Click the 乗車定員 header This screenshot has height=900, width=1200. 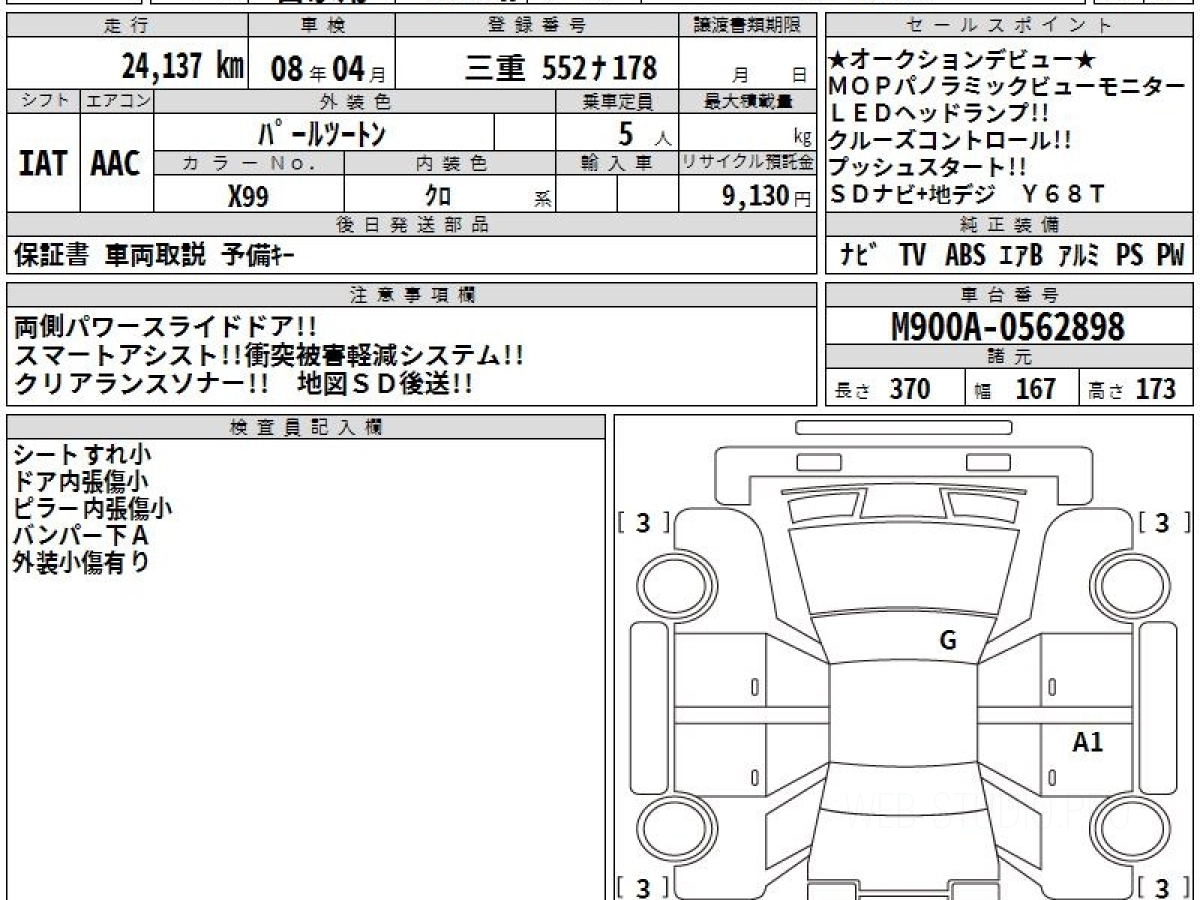click(x=617, y=101)
